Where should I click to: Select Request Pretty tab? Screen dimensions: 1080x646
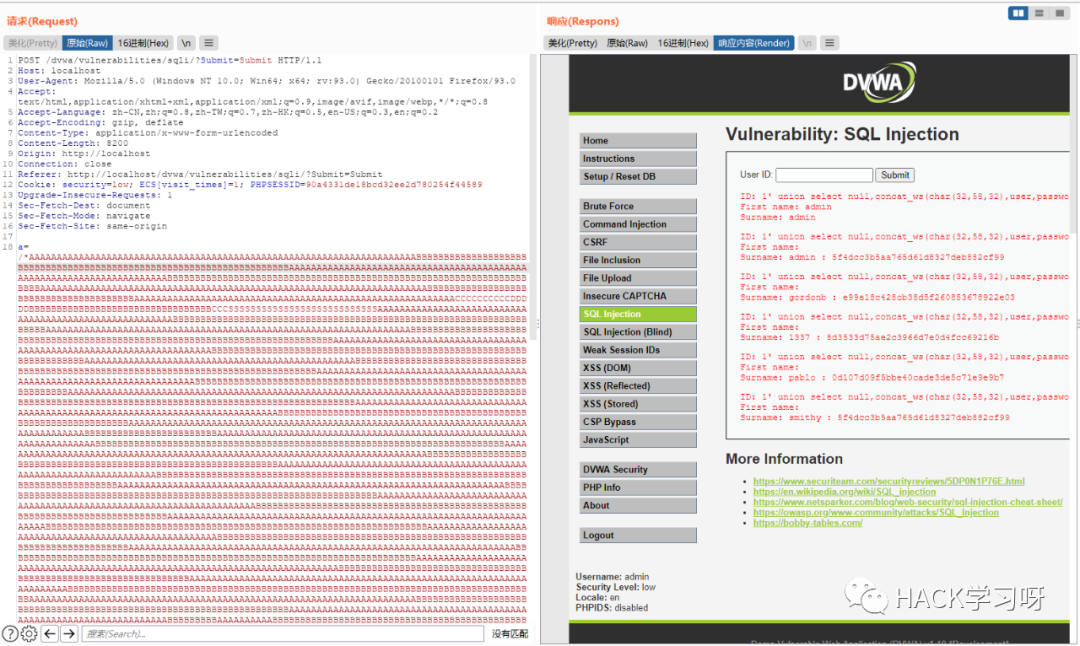(32, 43)
